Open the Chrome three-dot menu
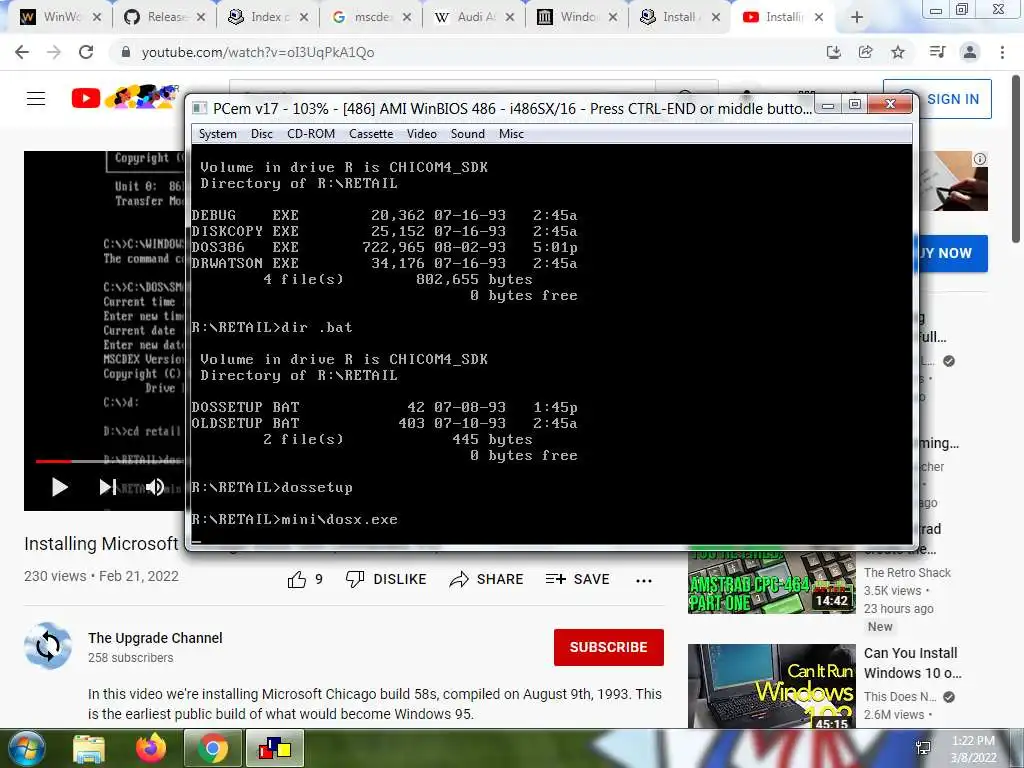The width and height of the screenshot is (1024, 768). 1002,52
